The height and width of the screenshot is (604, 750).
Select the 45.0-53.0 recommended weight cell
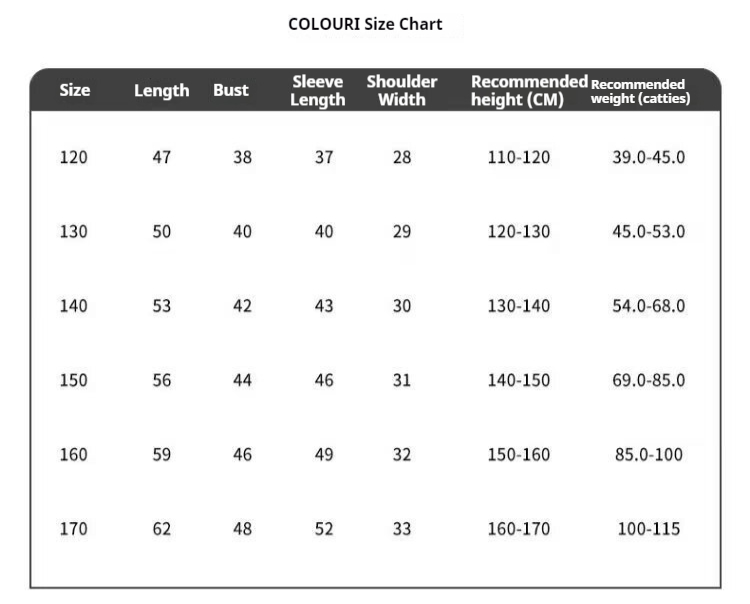pos(649,232)
